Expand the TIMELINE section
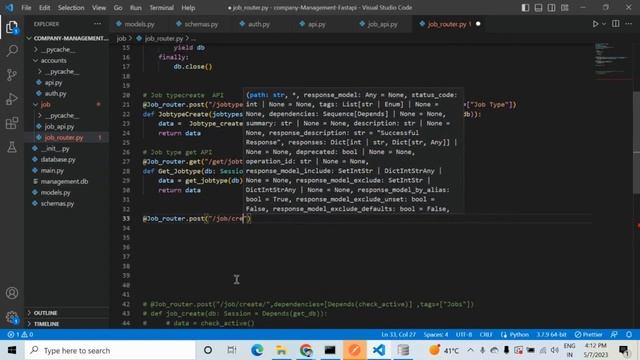 pos(46,324)
